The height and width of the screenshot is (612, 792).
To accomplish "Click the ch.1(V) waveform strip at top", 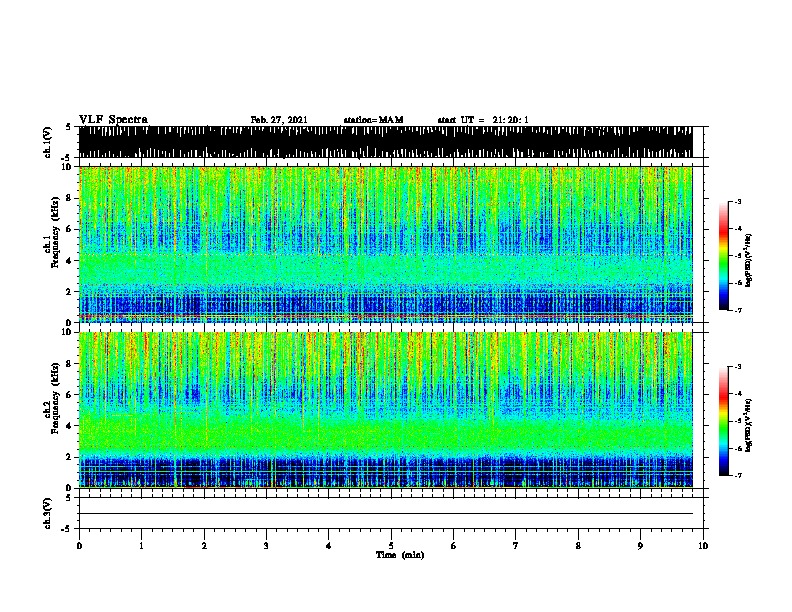I will pos(386,142).
